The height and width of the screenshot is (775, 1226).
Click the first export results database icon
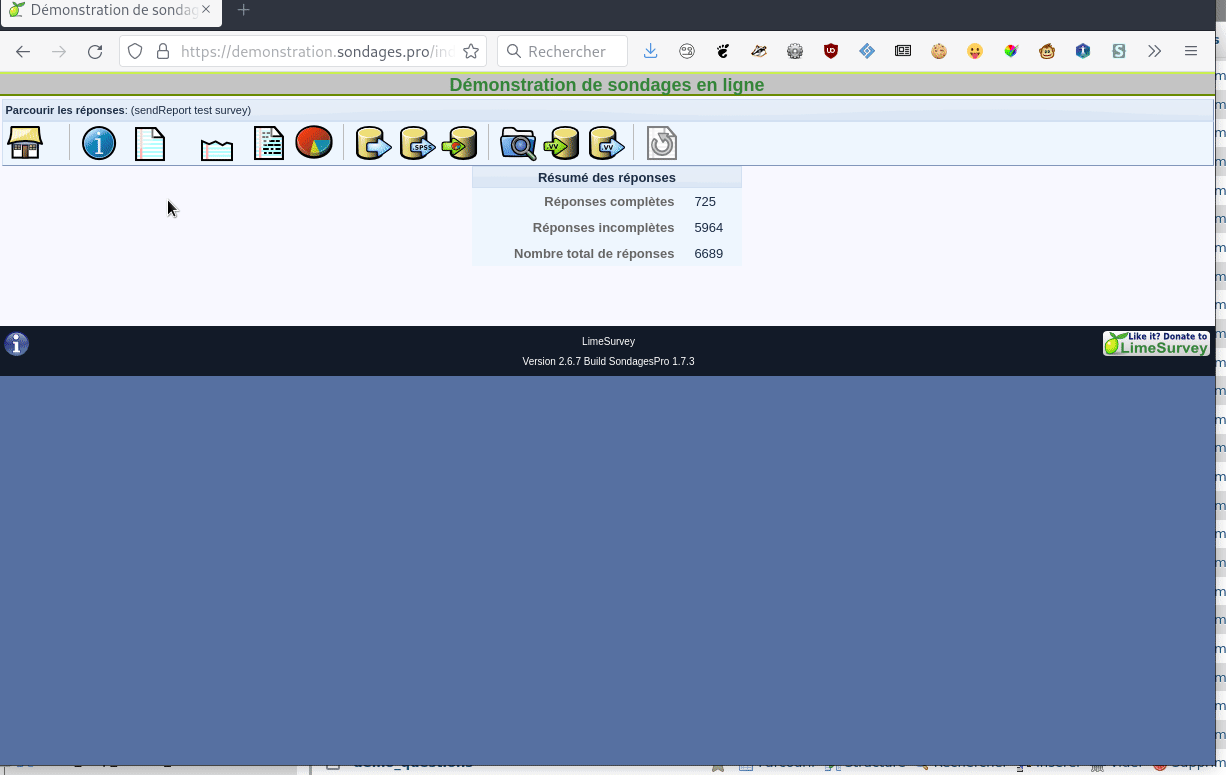pyautogui.click(x=373, y=144)
